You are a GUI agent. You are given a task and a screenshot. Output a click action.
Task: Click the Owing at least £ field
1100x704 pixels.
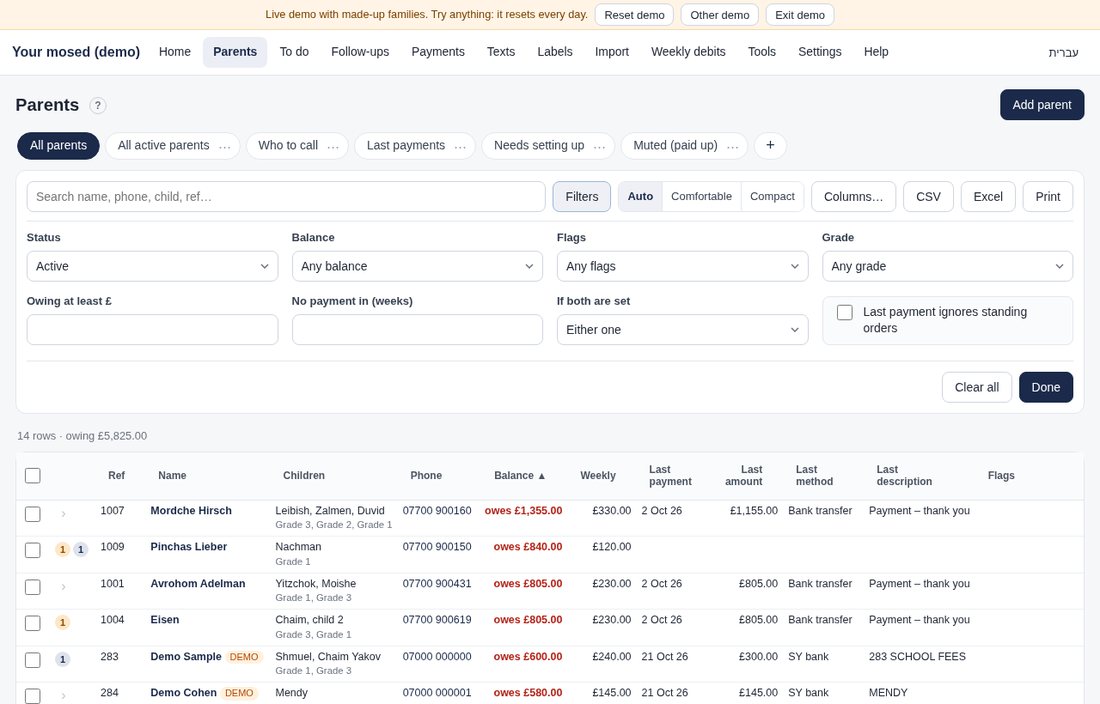coord(152,330)
